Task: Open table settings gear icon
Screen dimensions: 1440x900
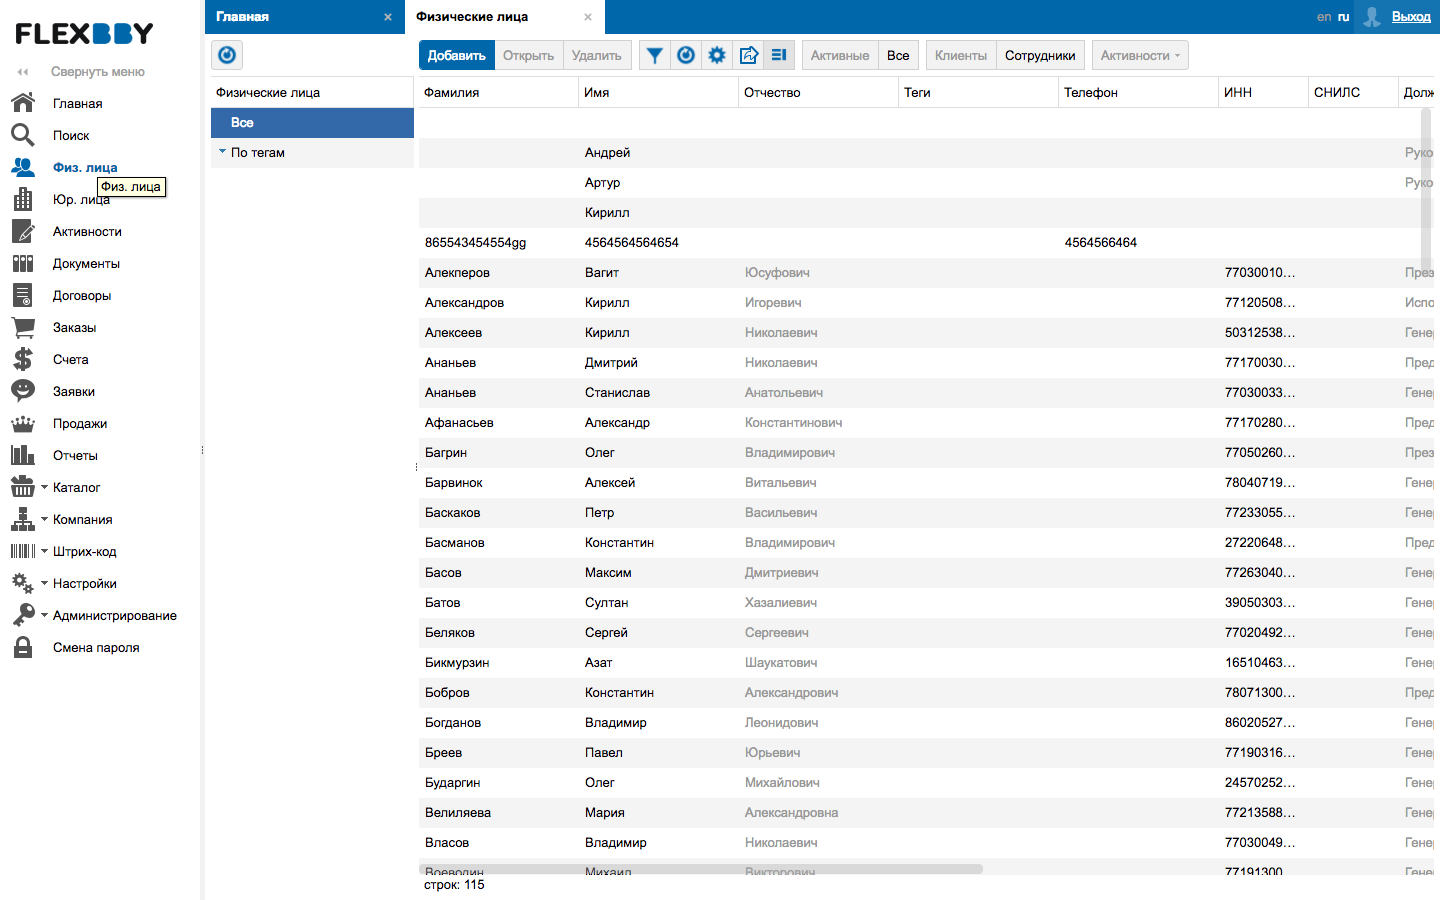Action: 717,55
